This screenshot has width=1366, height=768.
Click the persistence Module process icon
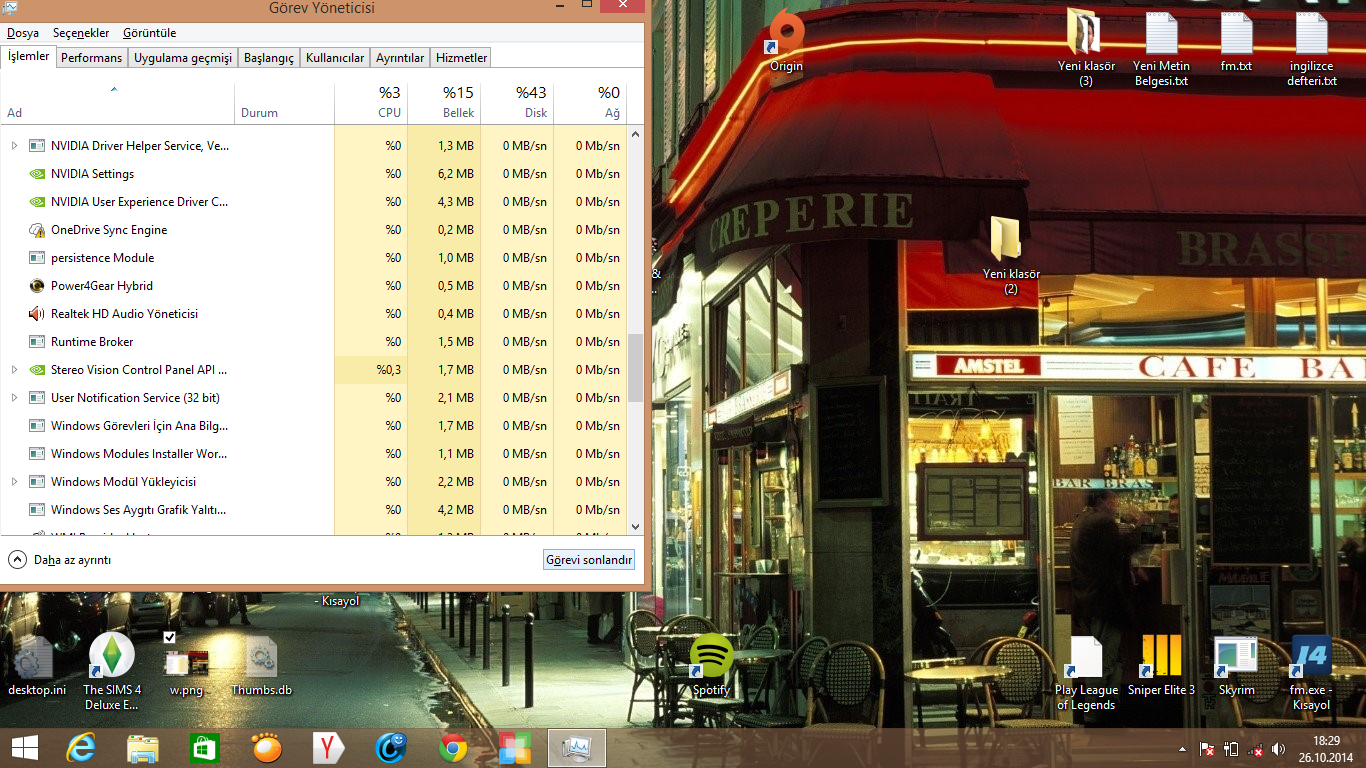coord(37,258)
